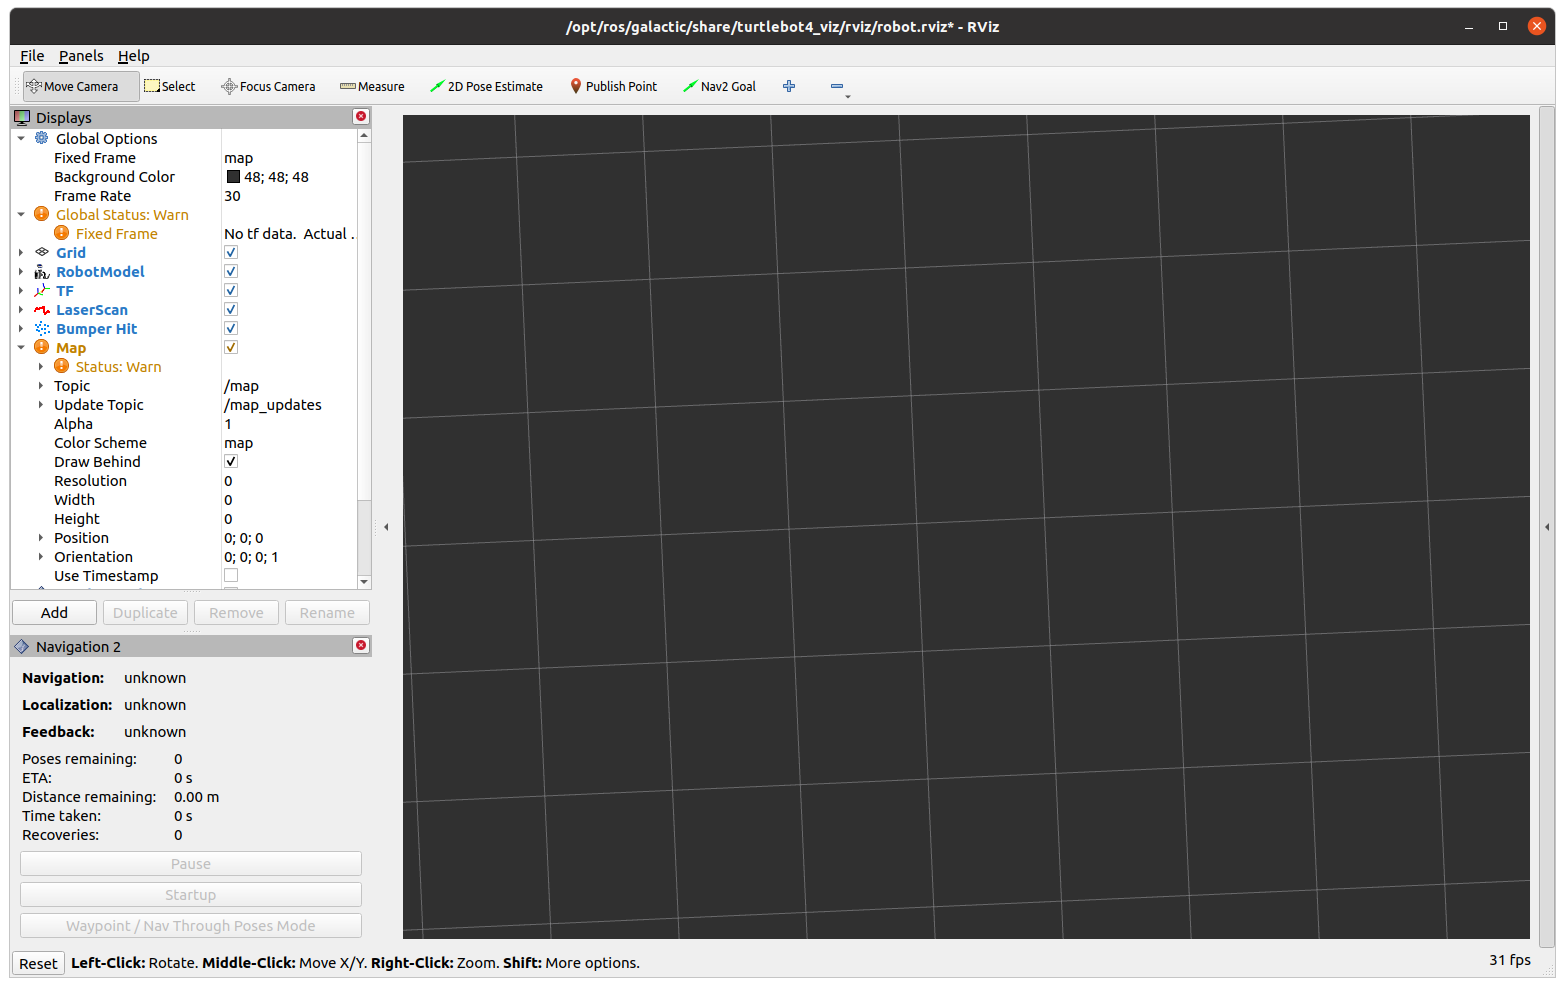1565x987 pixels.
Task: Add a new tool with the plus icon
Action: coord(789,86)
